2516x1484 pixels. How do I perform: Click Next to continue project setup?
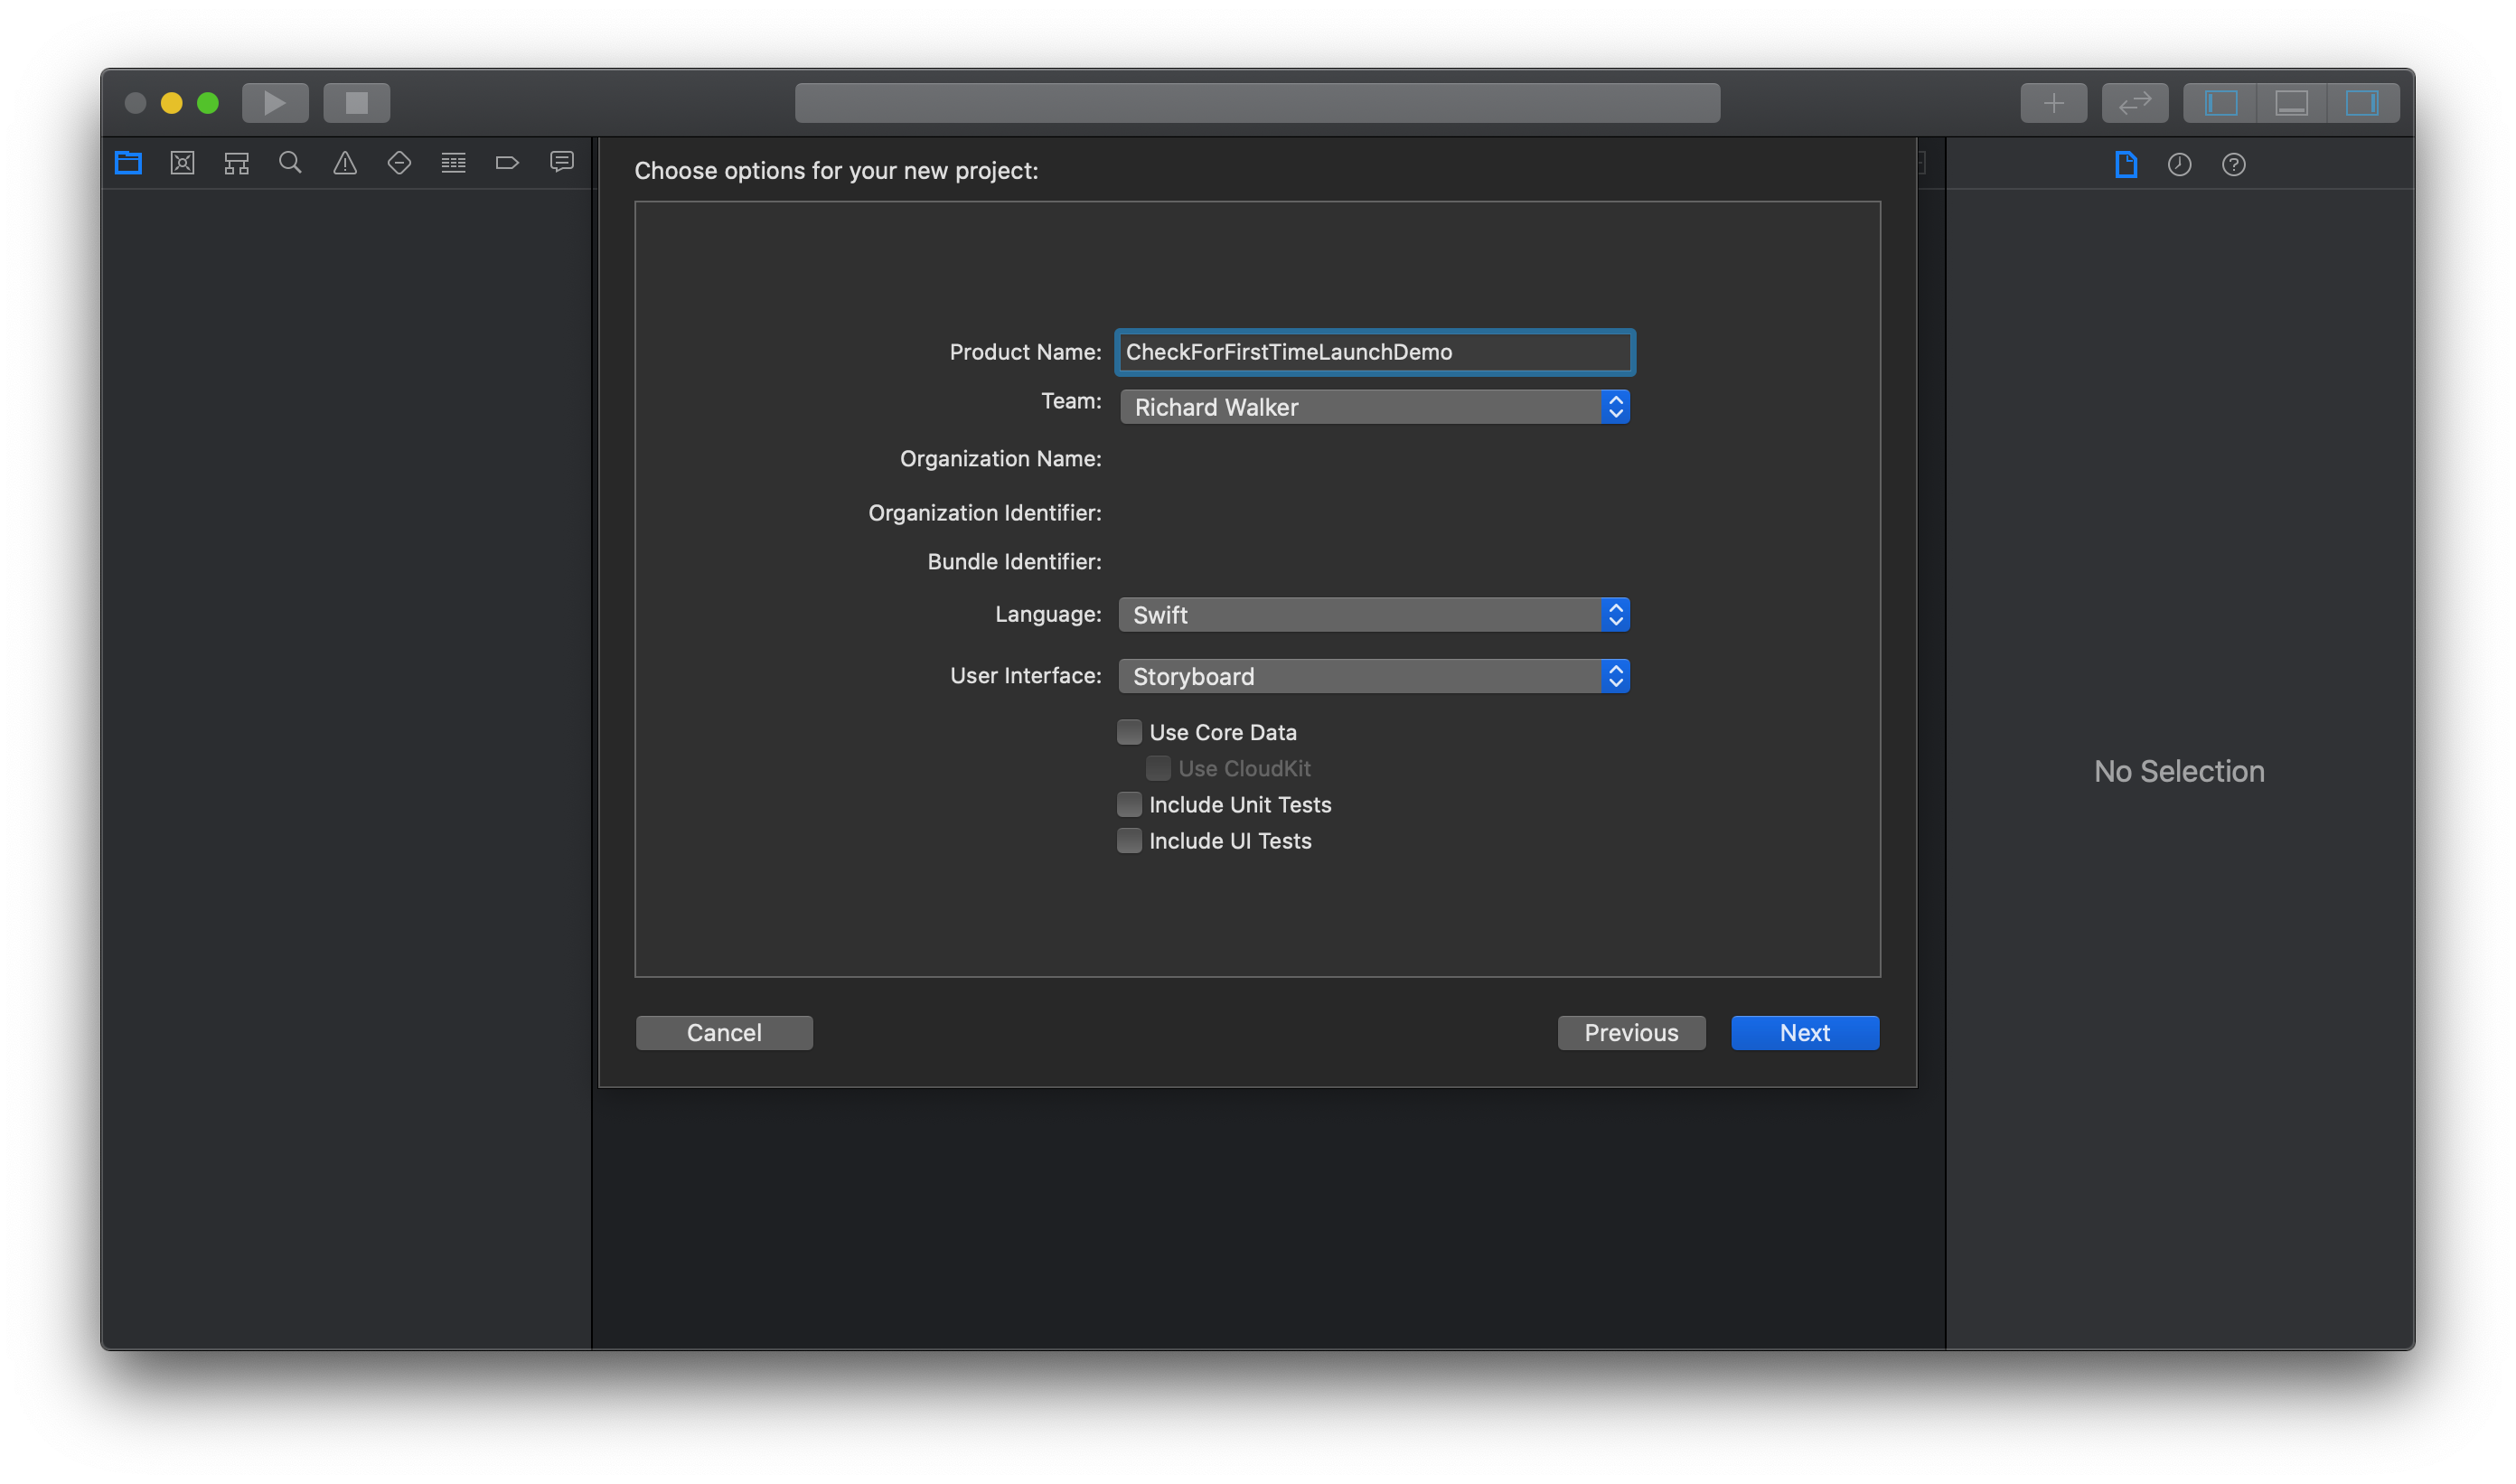(1804, 1032)
